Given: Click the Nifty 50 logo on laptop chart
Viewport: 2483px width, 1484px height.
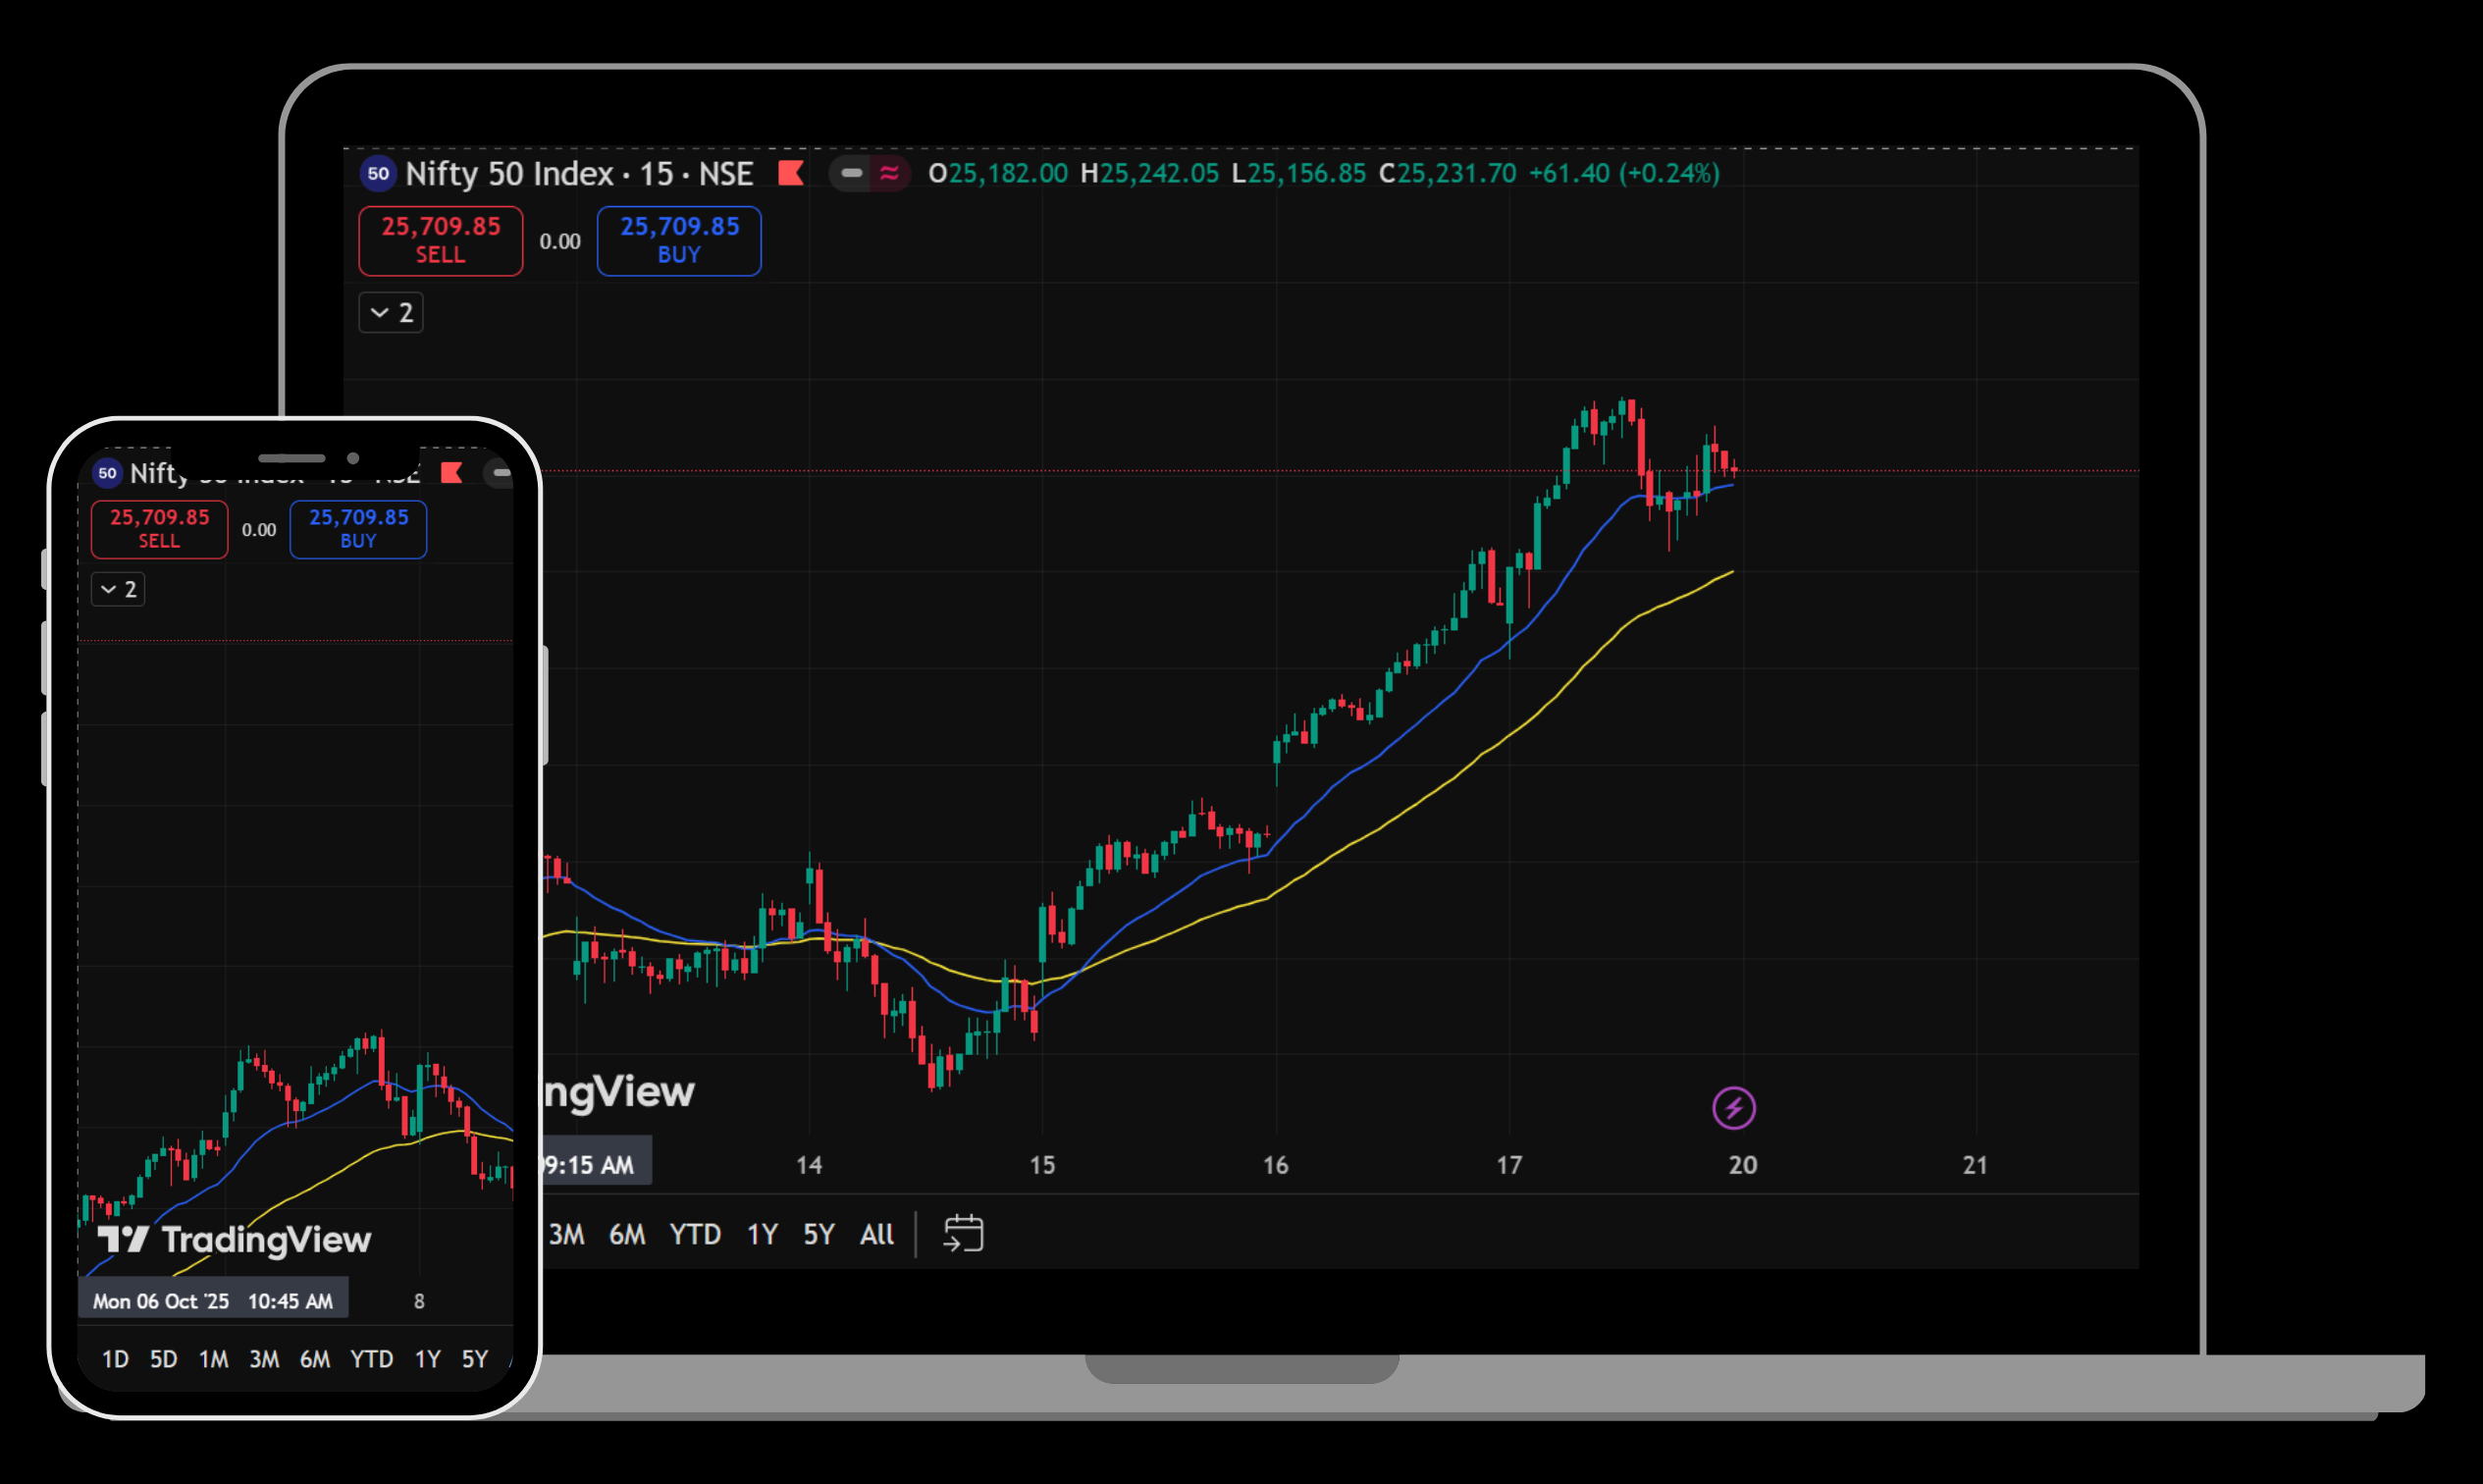Looking at the screenshot, I should pyautogui.click(x=378, y=173).
